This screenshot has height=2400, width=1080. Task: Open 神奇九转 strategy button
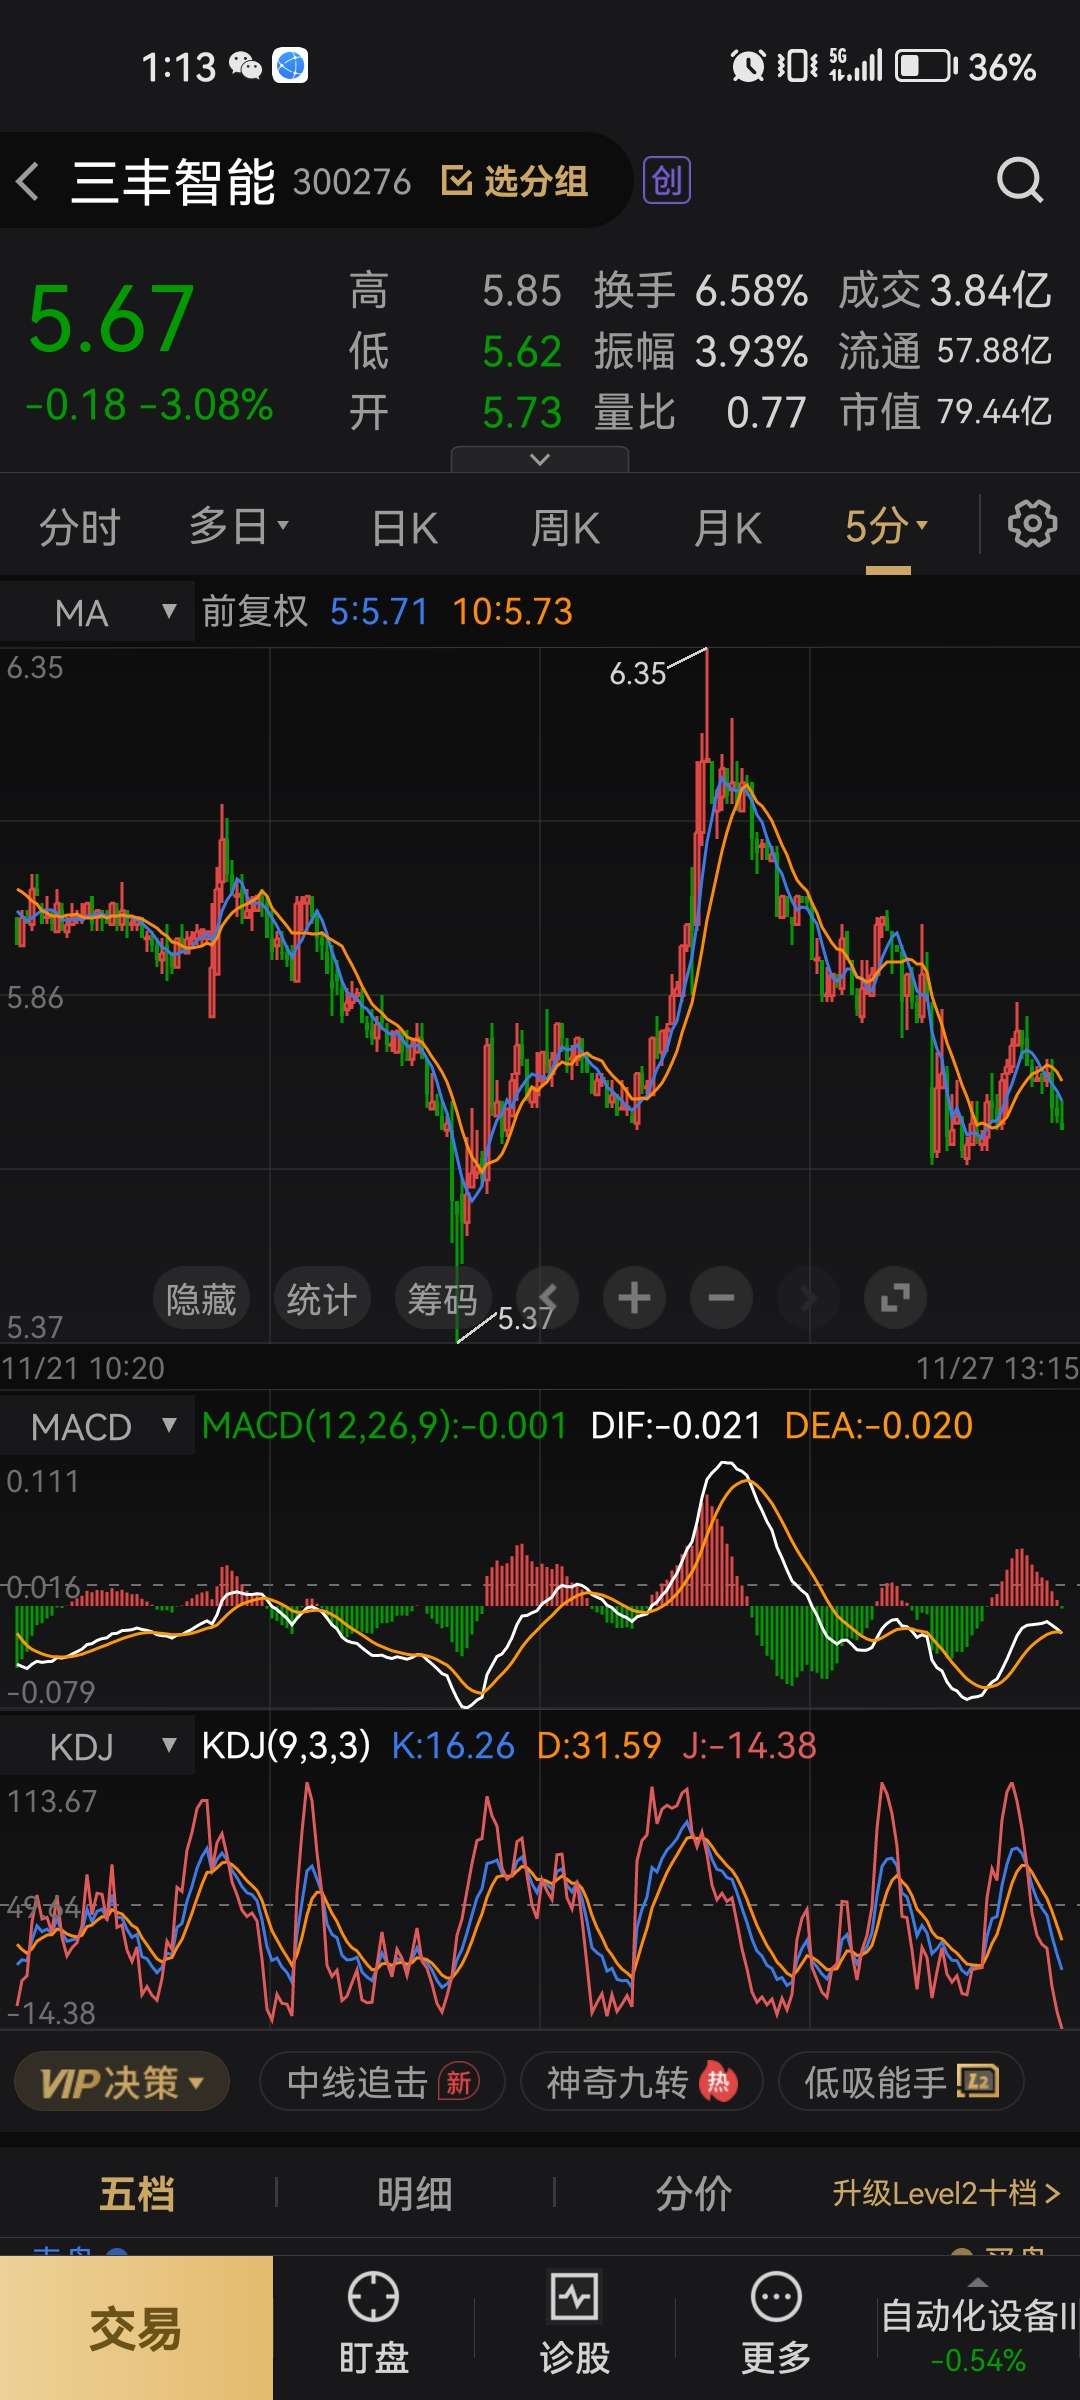(642, 2083)
